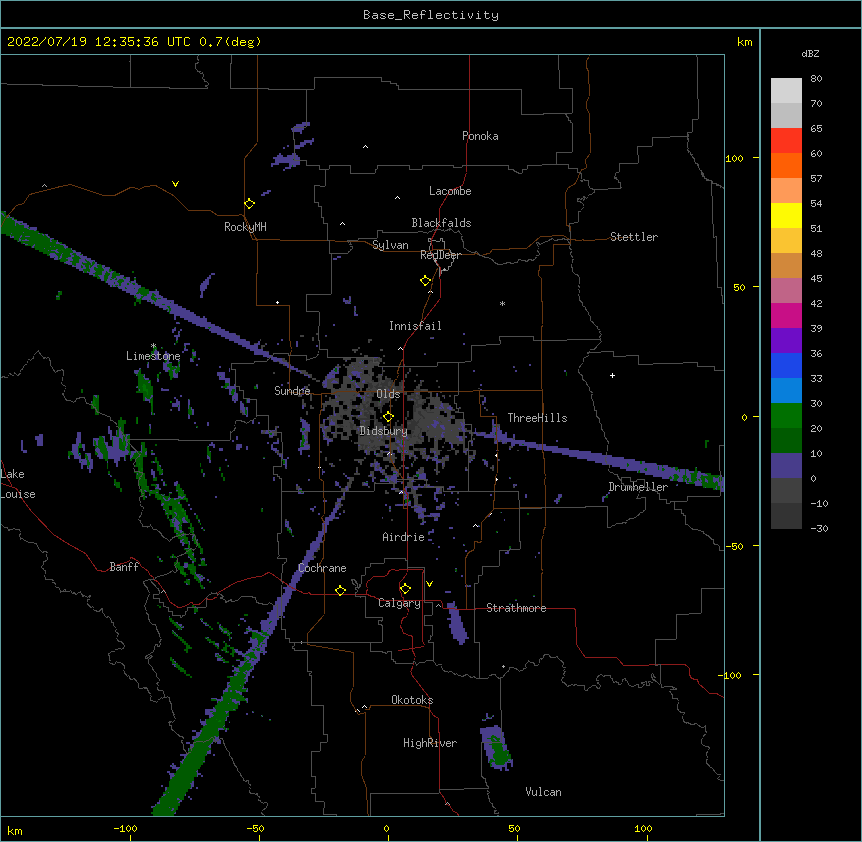The height and width of the screenshot is (842, 862).
Task: Click the RedDeer city label
Action: (x=440, y=255)
